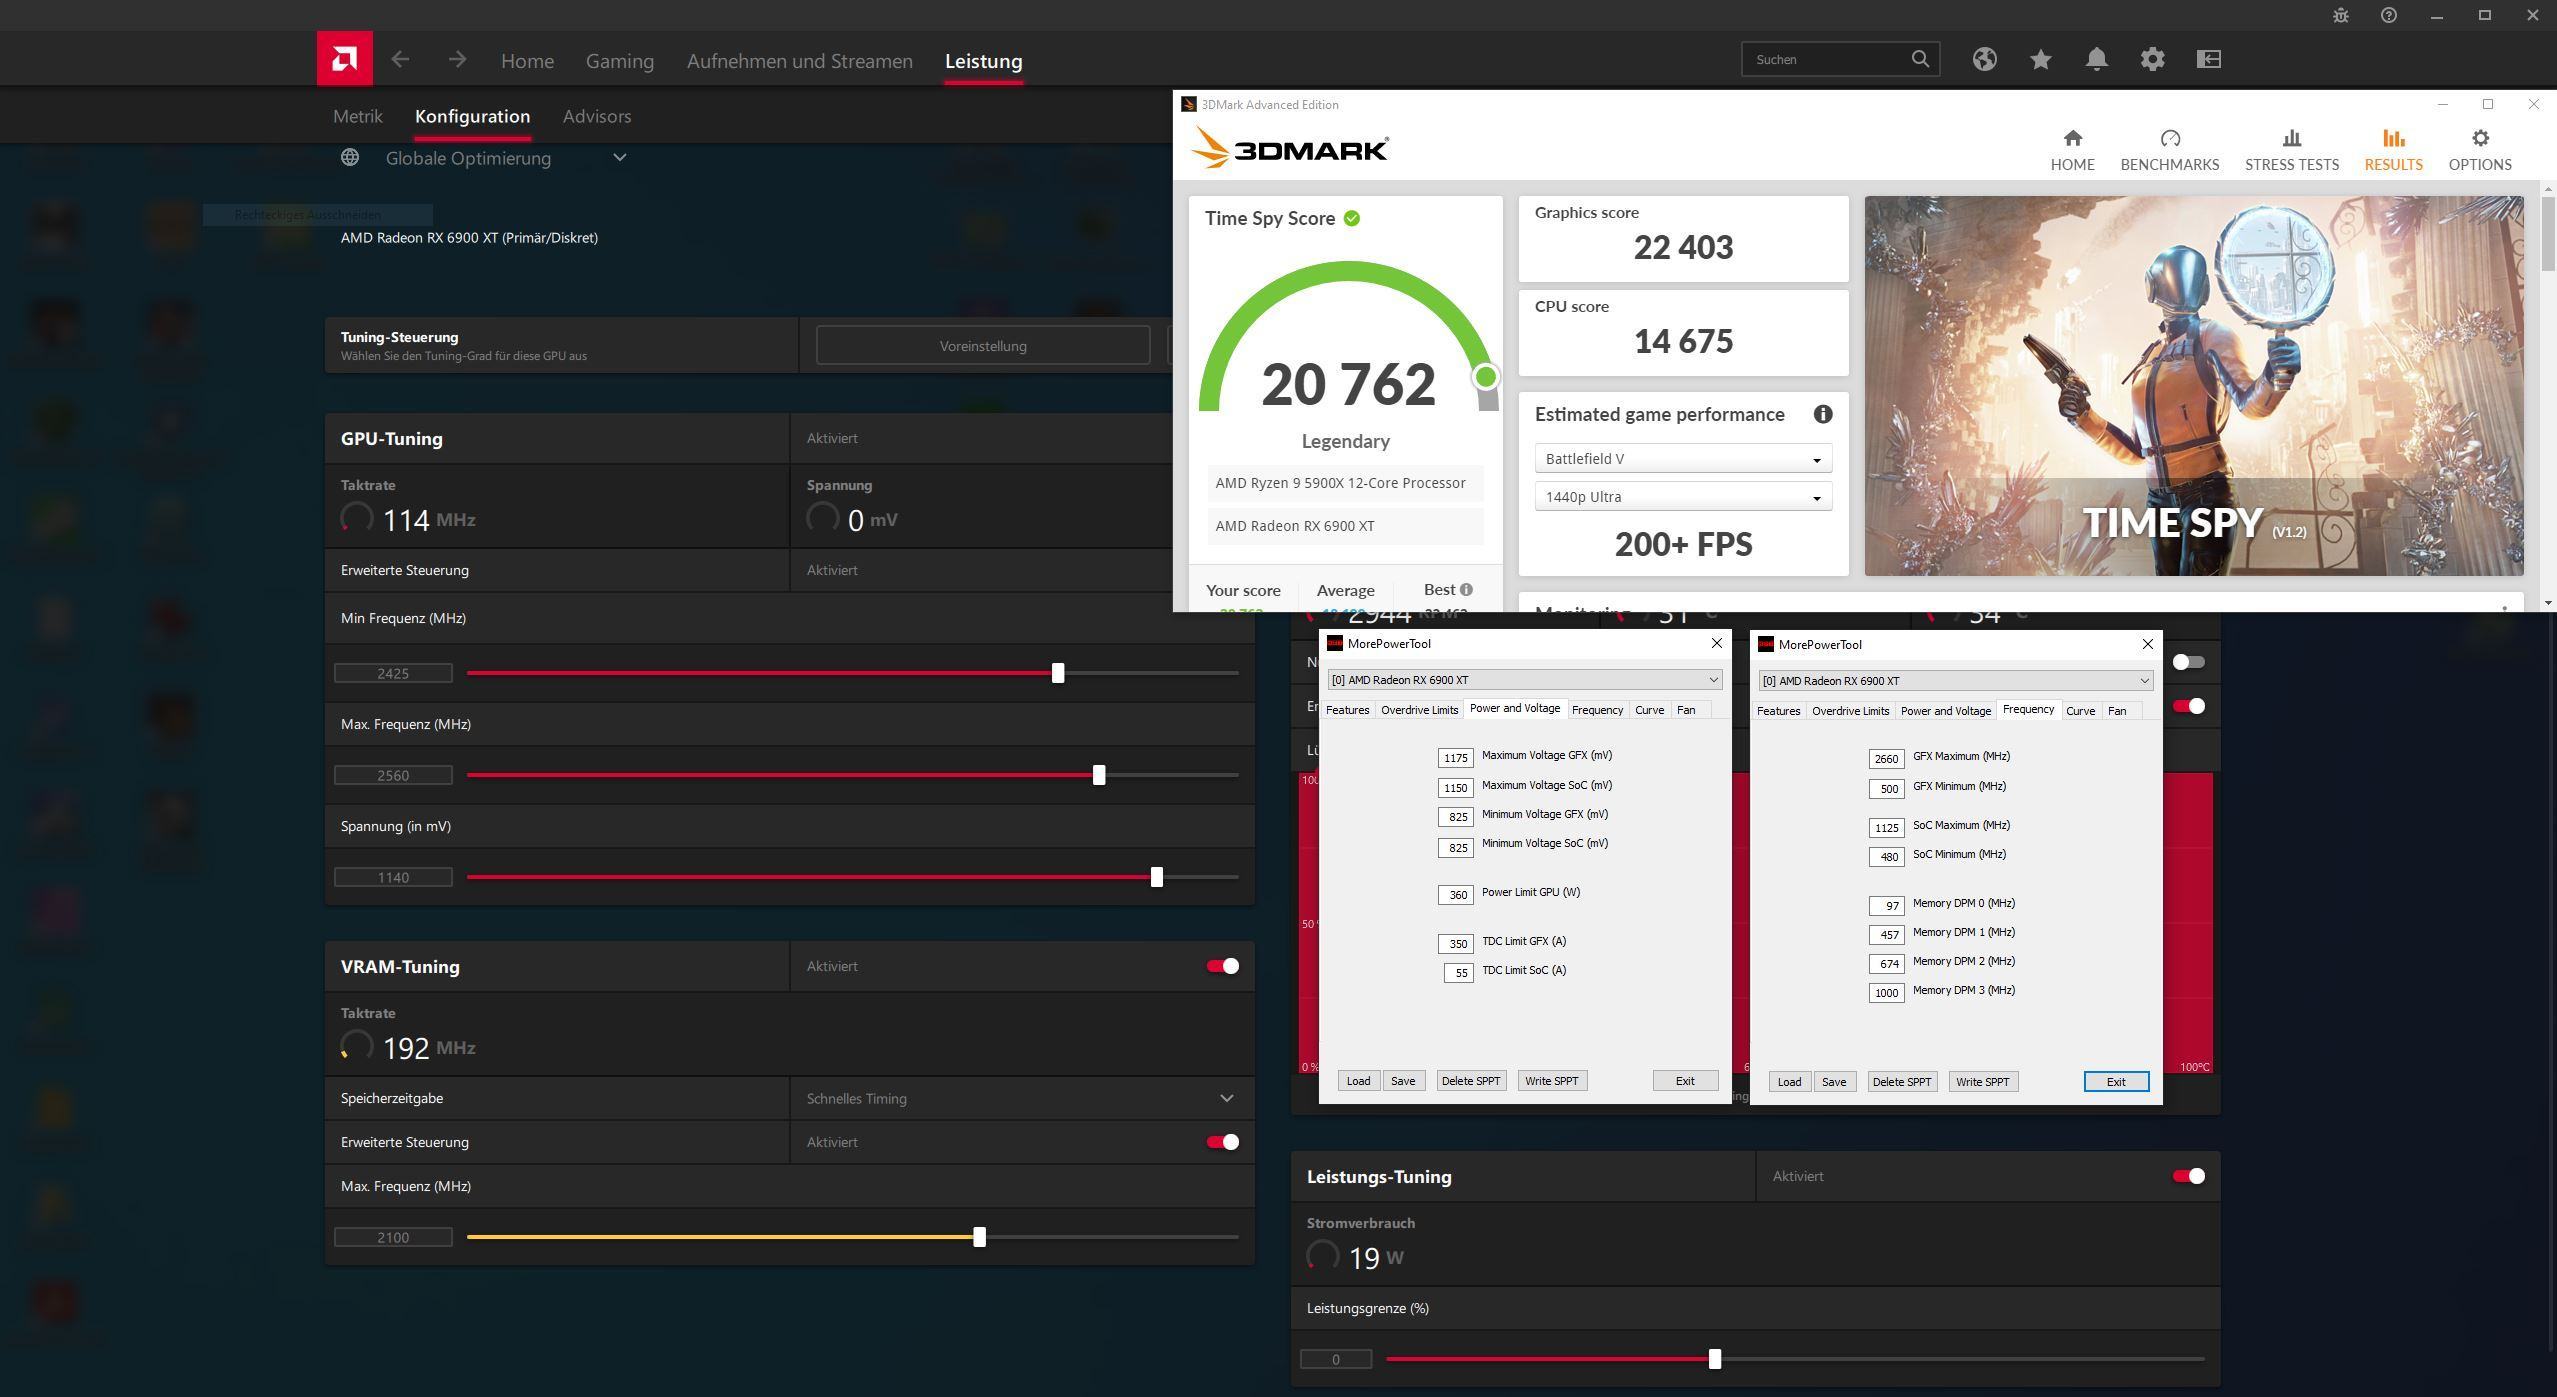Viewport: 2557px width, 1397px height.
Task: Click Min Frequenz value box 2425
Action: click(393, 674)
